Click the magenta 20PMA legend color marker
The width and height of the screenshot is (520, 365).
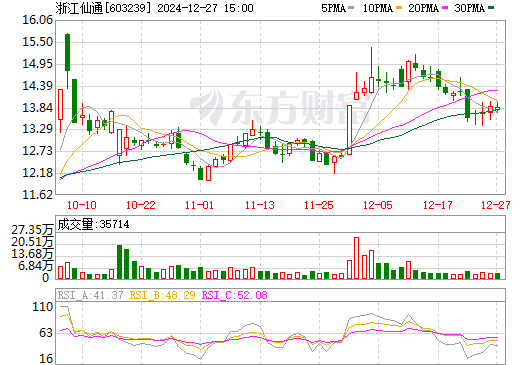click(445, 8)
